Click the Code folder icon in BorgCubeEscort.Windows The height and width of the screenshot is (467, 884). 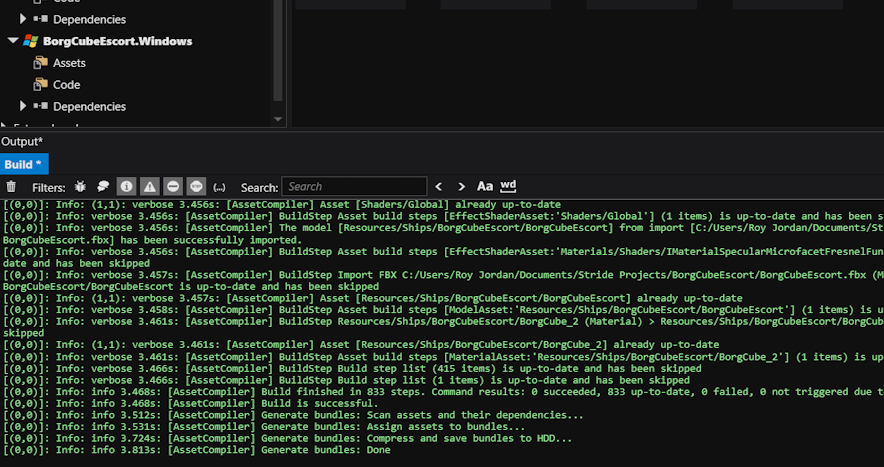(41, 85)
